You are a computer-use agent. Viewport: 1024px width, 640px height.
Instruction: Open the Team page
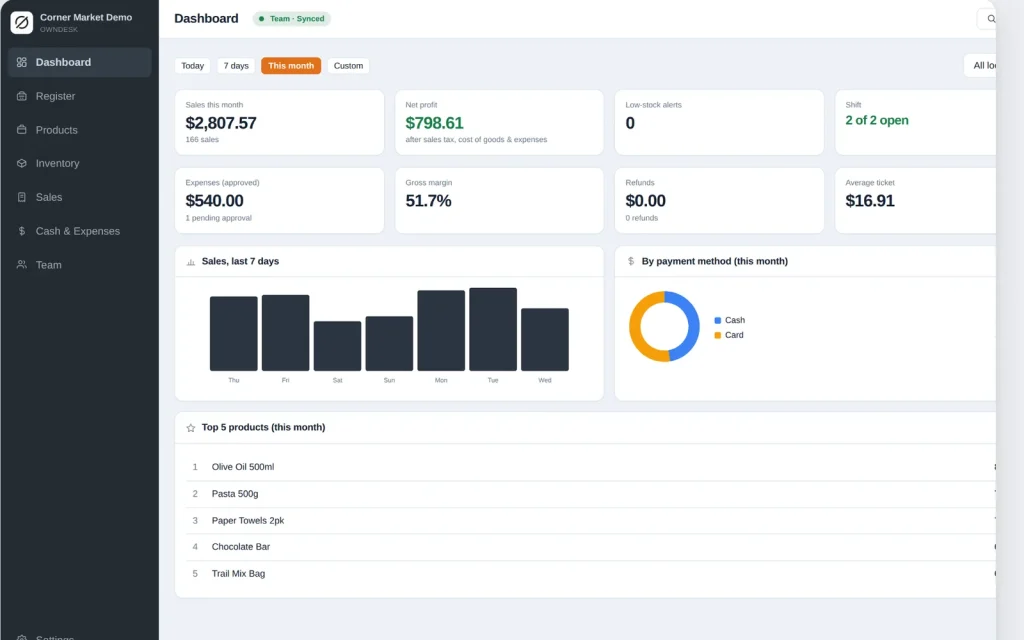pos(80,264)
